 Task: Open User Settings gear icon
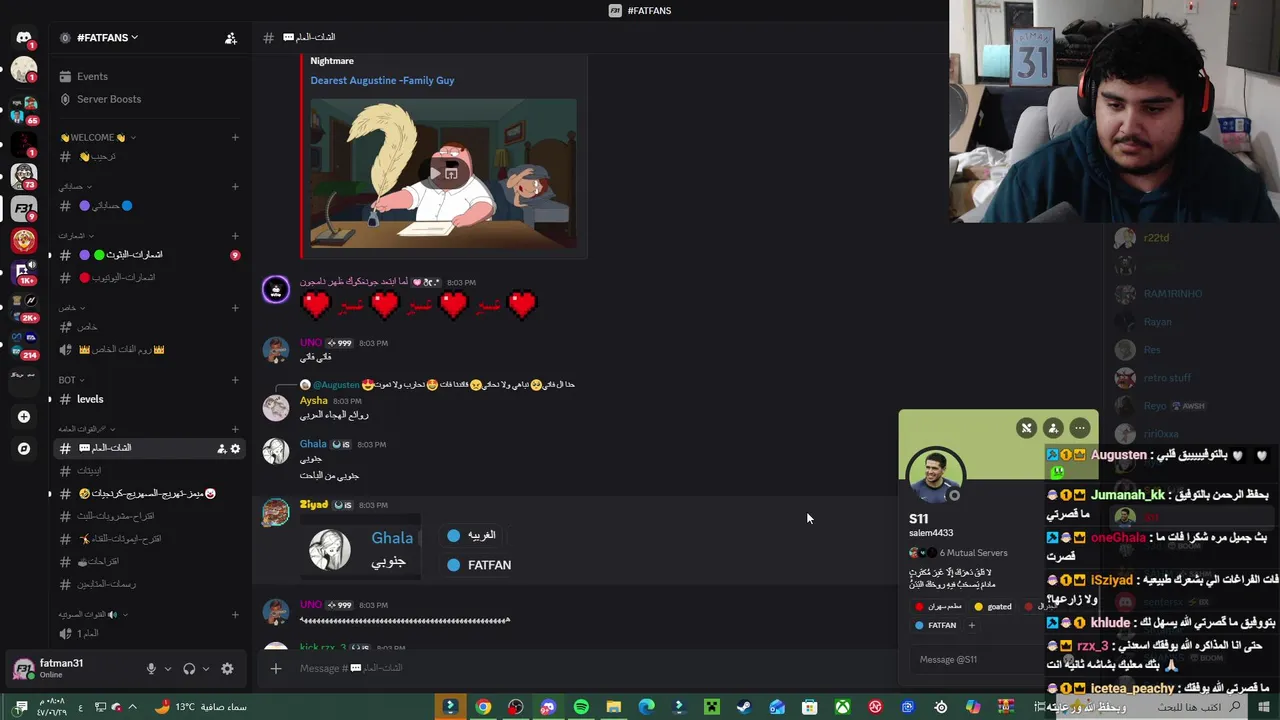[227, 669]
